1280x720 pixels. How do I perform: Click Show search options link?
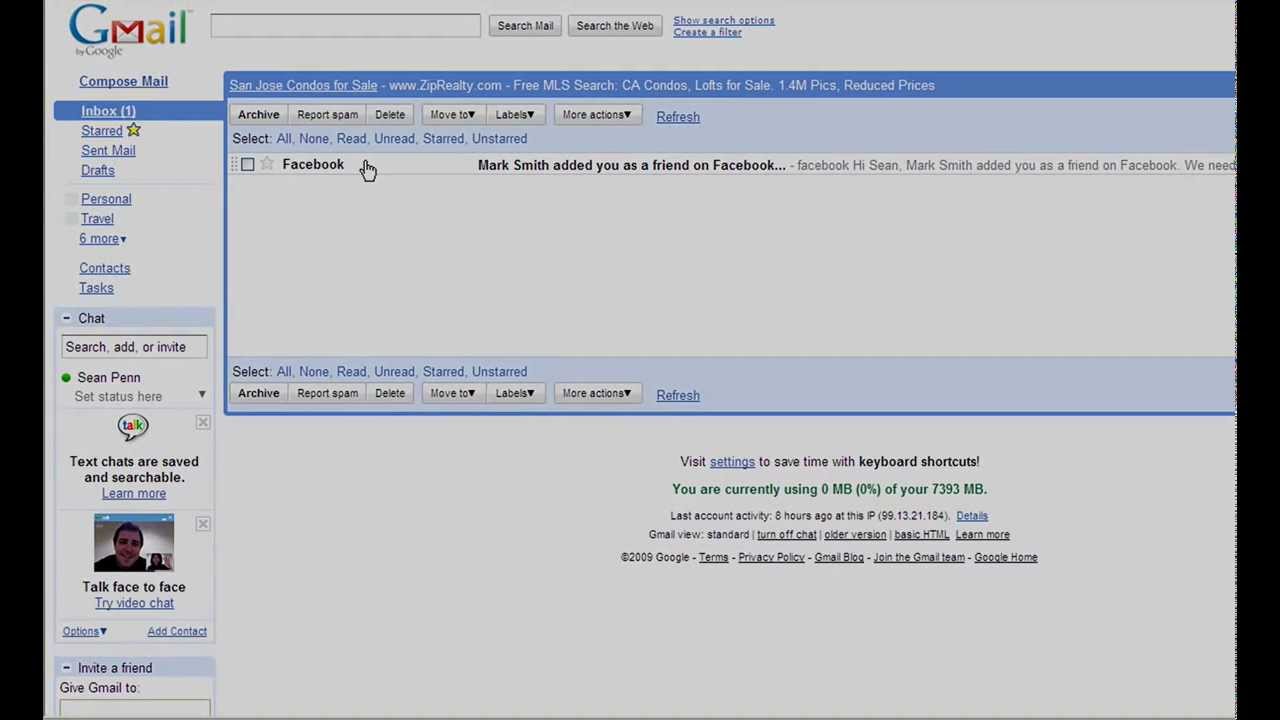724,20
